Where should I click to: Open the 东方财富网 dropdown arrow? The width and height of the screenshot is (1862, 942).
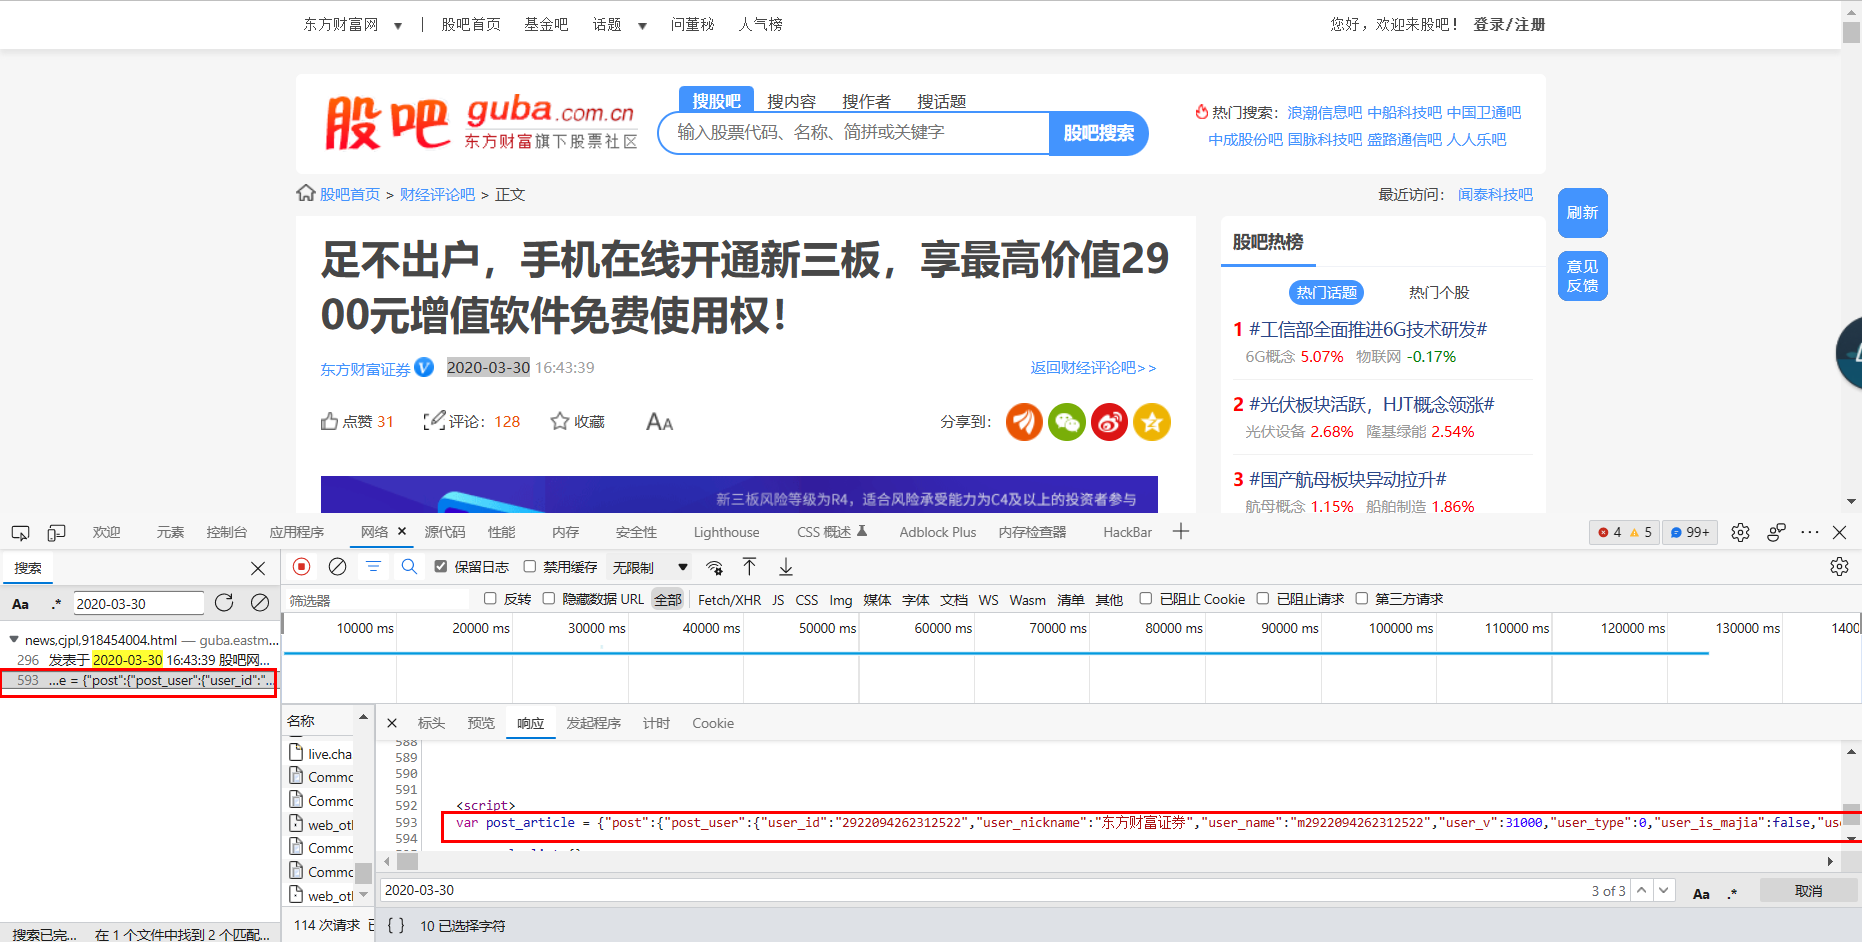[398, 25]
